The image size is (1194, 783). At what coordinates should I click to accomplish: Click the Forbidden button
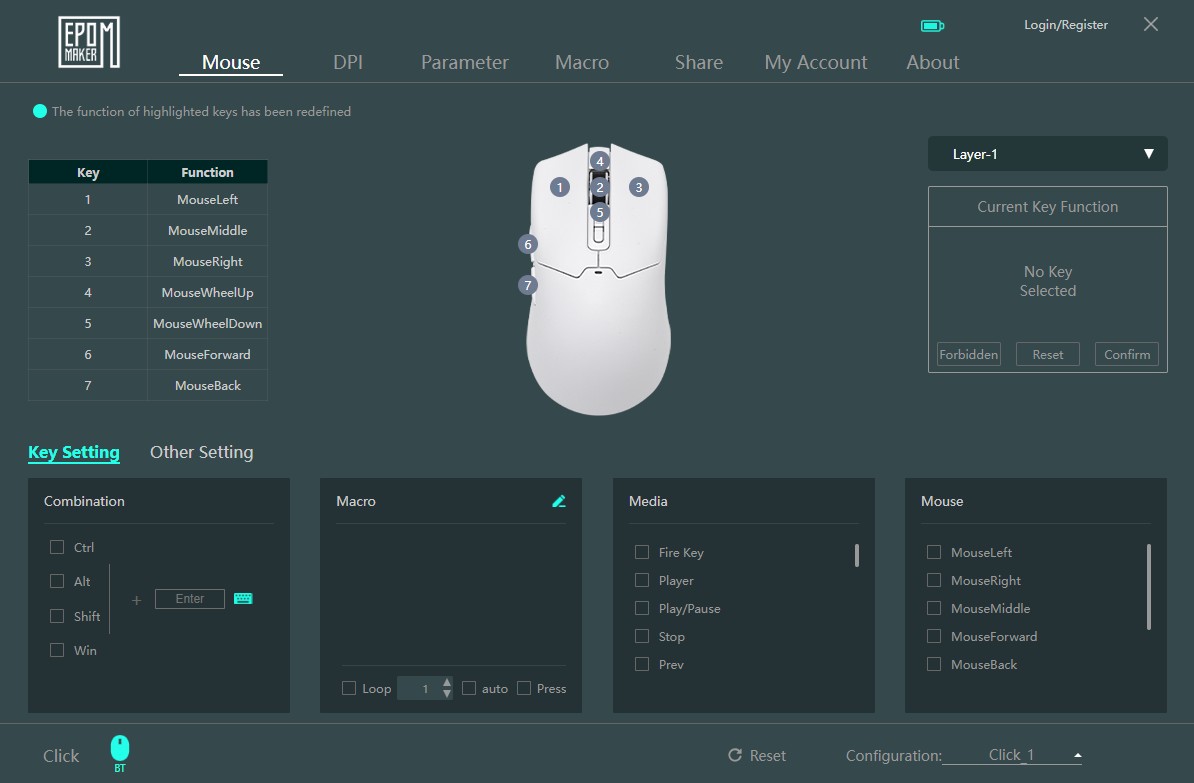pyautogui.click(x=969, y=354)
